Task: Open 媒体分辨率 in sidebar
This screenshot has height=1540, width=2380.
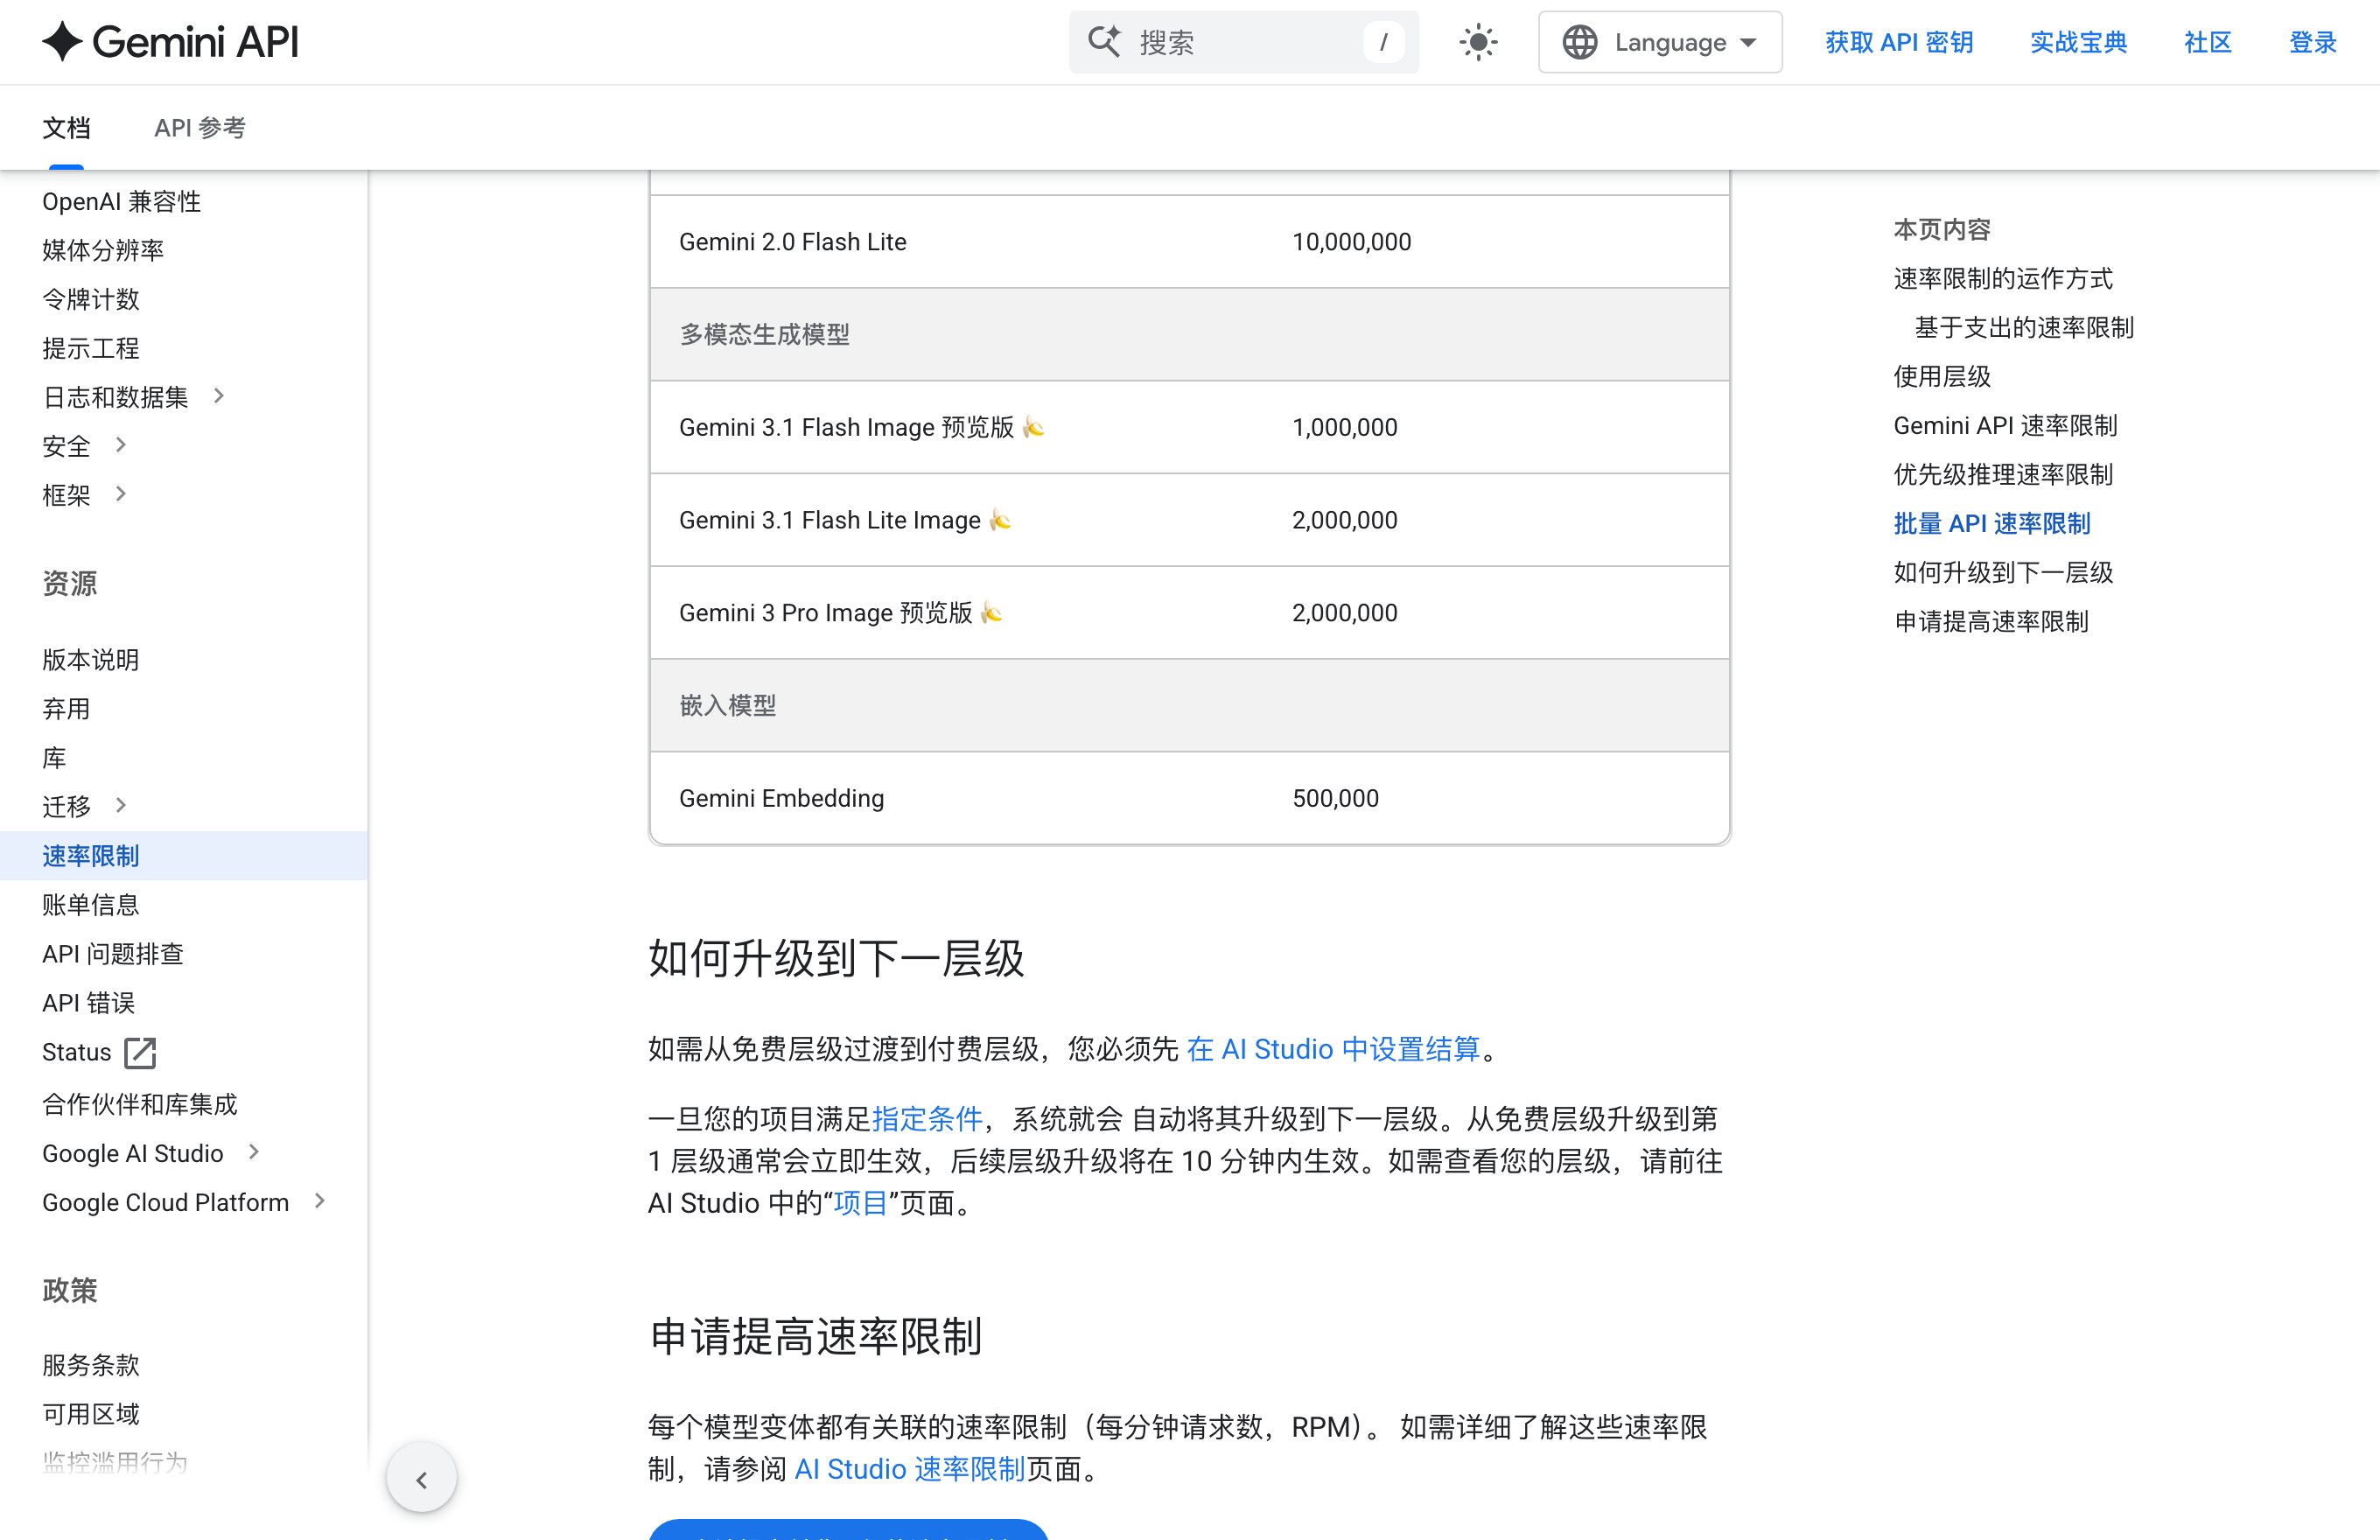Action: 103,250
